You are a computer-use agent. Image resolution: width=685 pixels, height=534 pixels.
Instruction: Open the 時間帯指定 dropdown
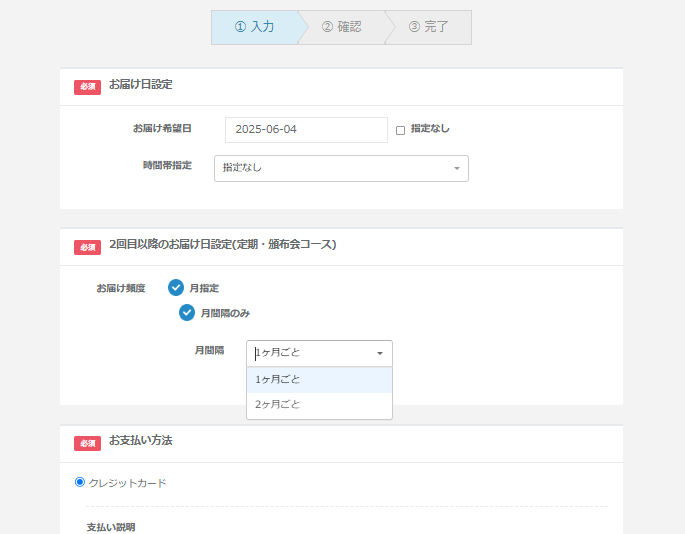tap(341, 168)
